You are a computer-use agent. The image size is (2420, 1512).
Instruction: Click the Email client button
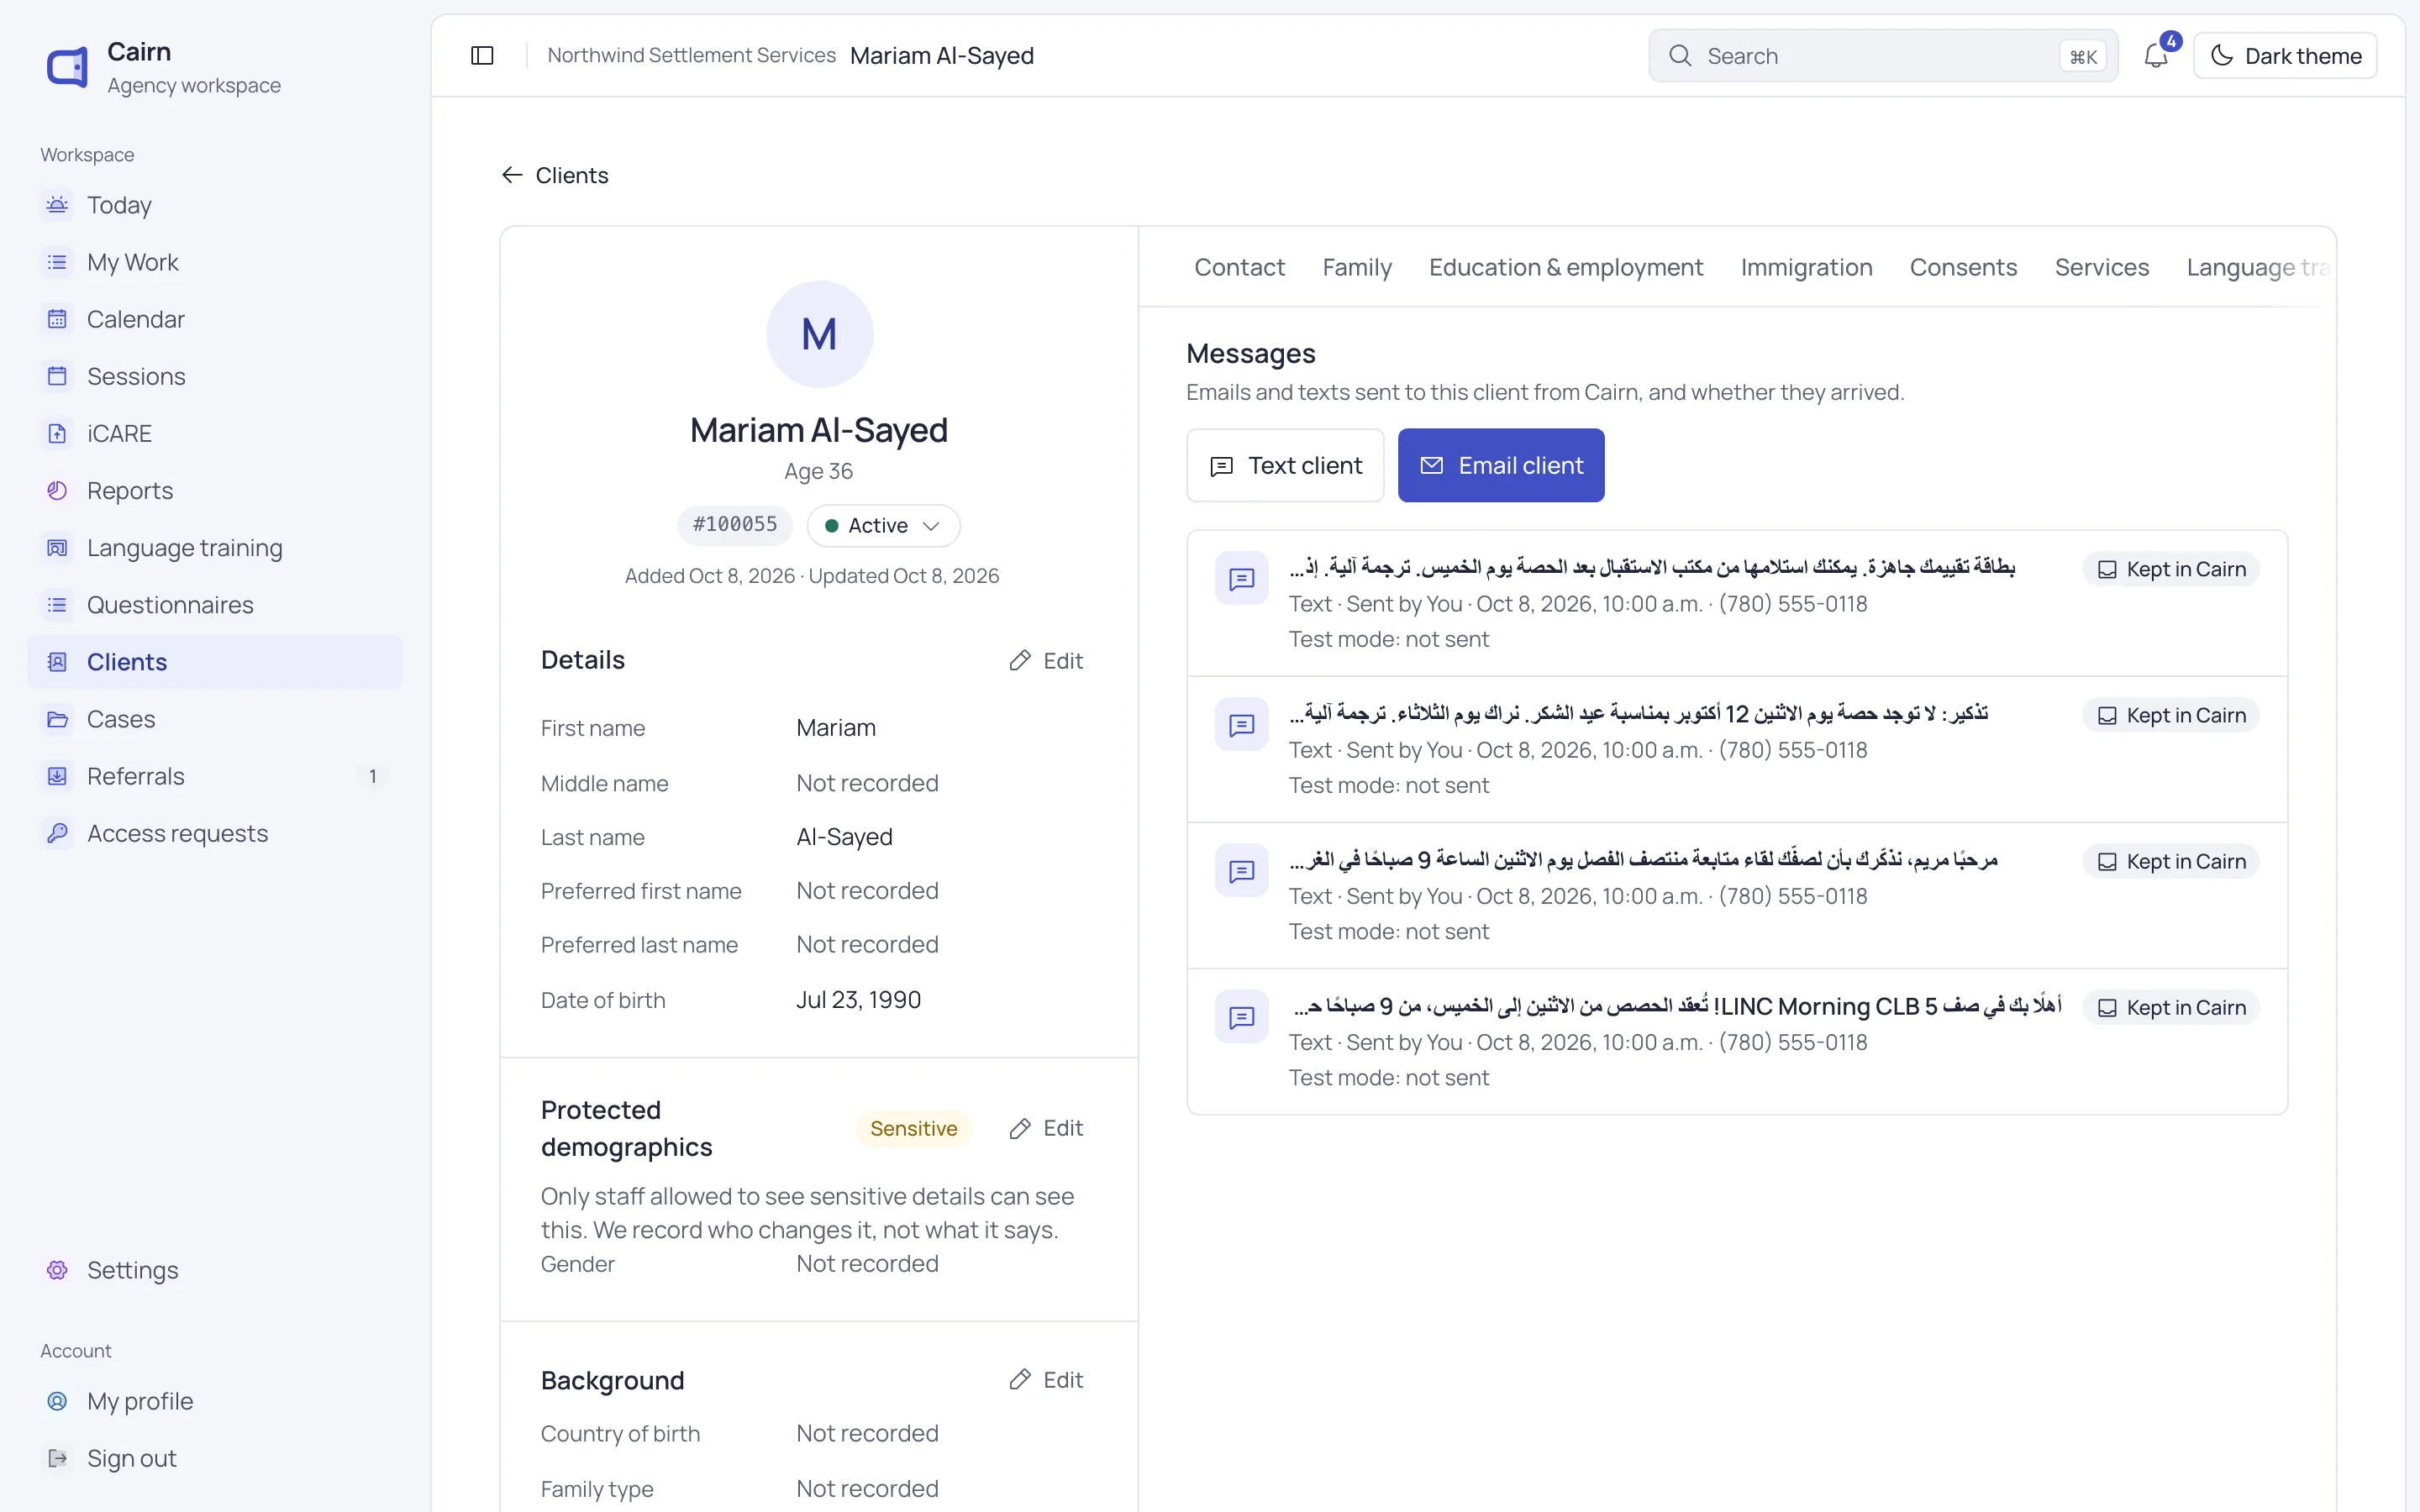click(1501, 466)
